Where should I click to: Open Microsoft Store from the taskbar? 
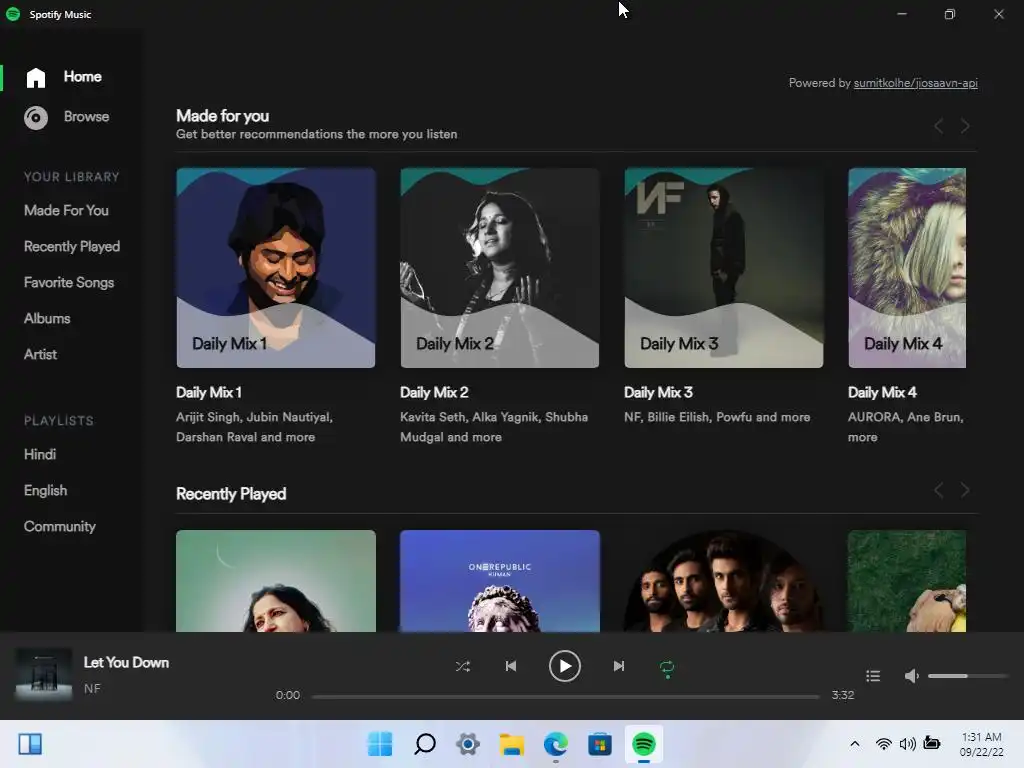pyautogui.click(x=600, y=744)
